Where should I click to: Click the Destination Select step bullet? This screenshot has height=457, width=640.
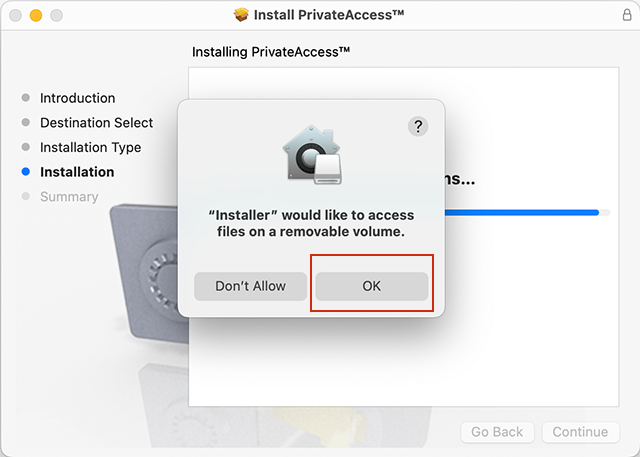(26, 122)
